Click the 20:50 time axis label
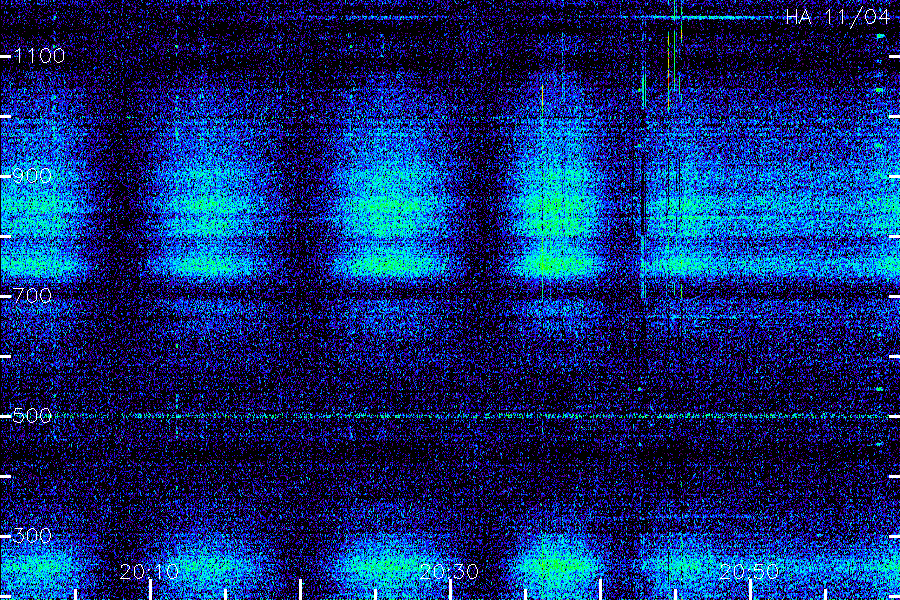The width and height of the screenshot is (900, 600). pos(749,571)
